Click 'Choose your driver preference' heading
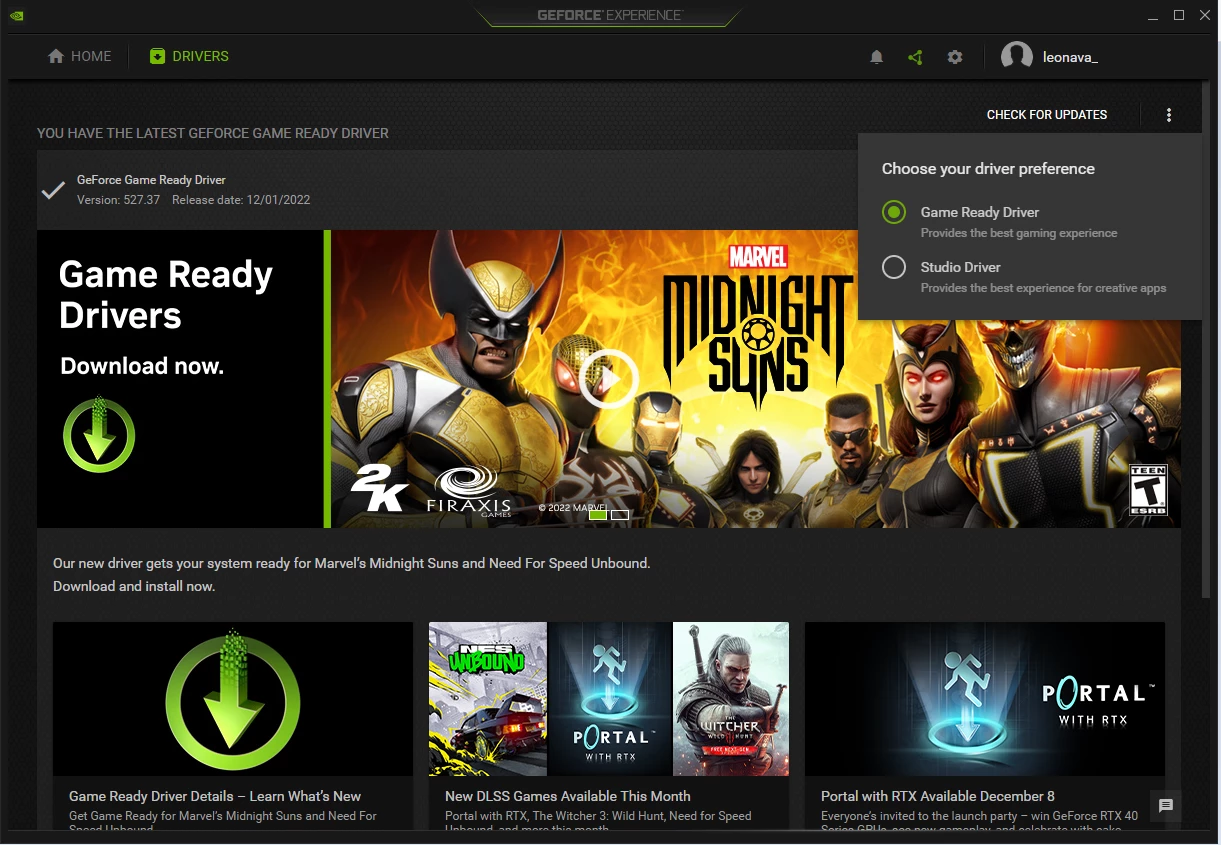 (x=988, y=169)
